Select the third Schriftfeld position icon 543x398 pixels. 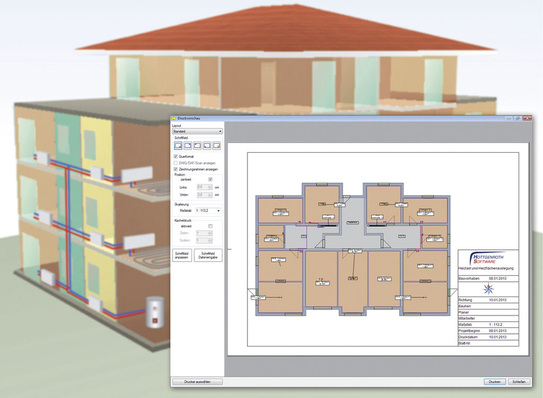click(197, 146)
